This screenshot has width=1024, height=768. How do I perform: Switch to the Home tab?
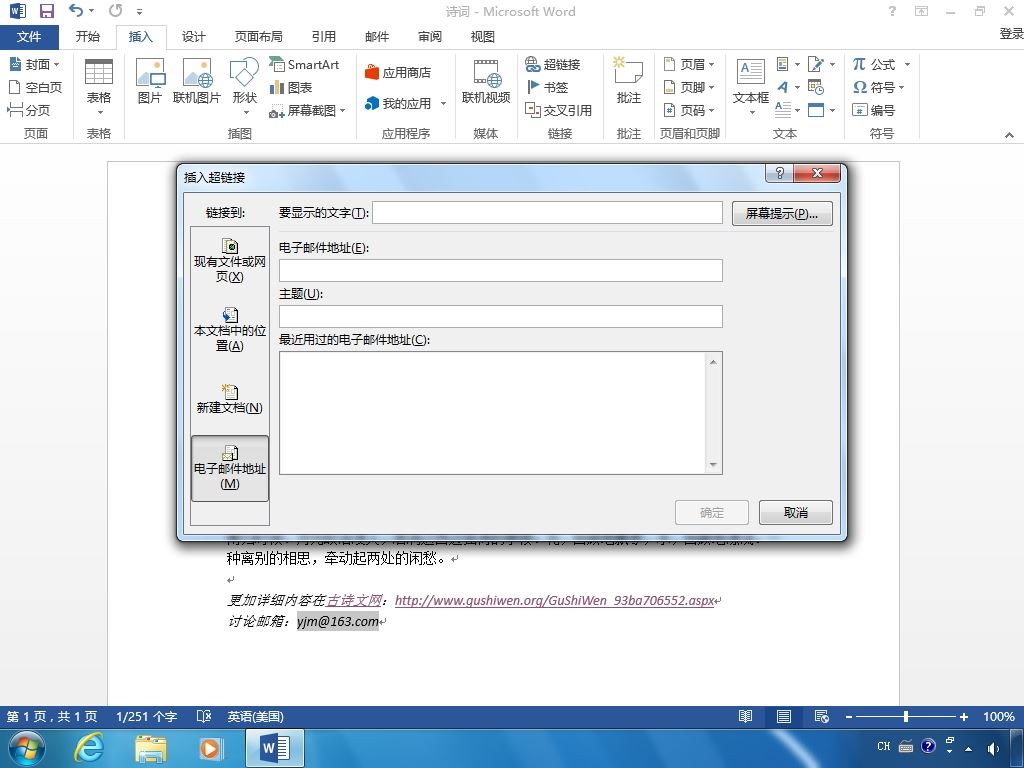click(88, 37)
